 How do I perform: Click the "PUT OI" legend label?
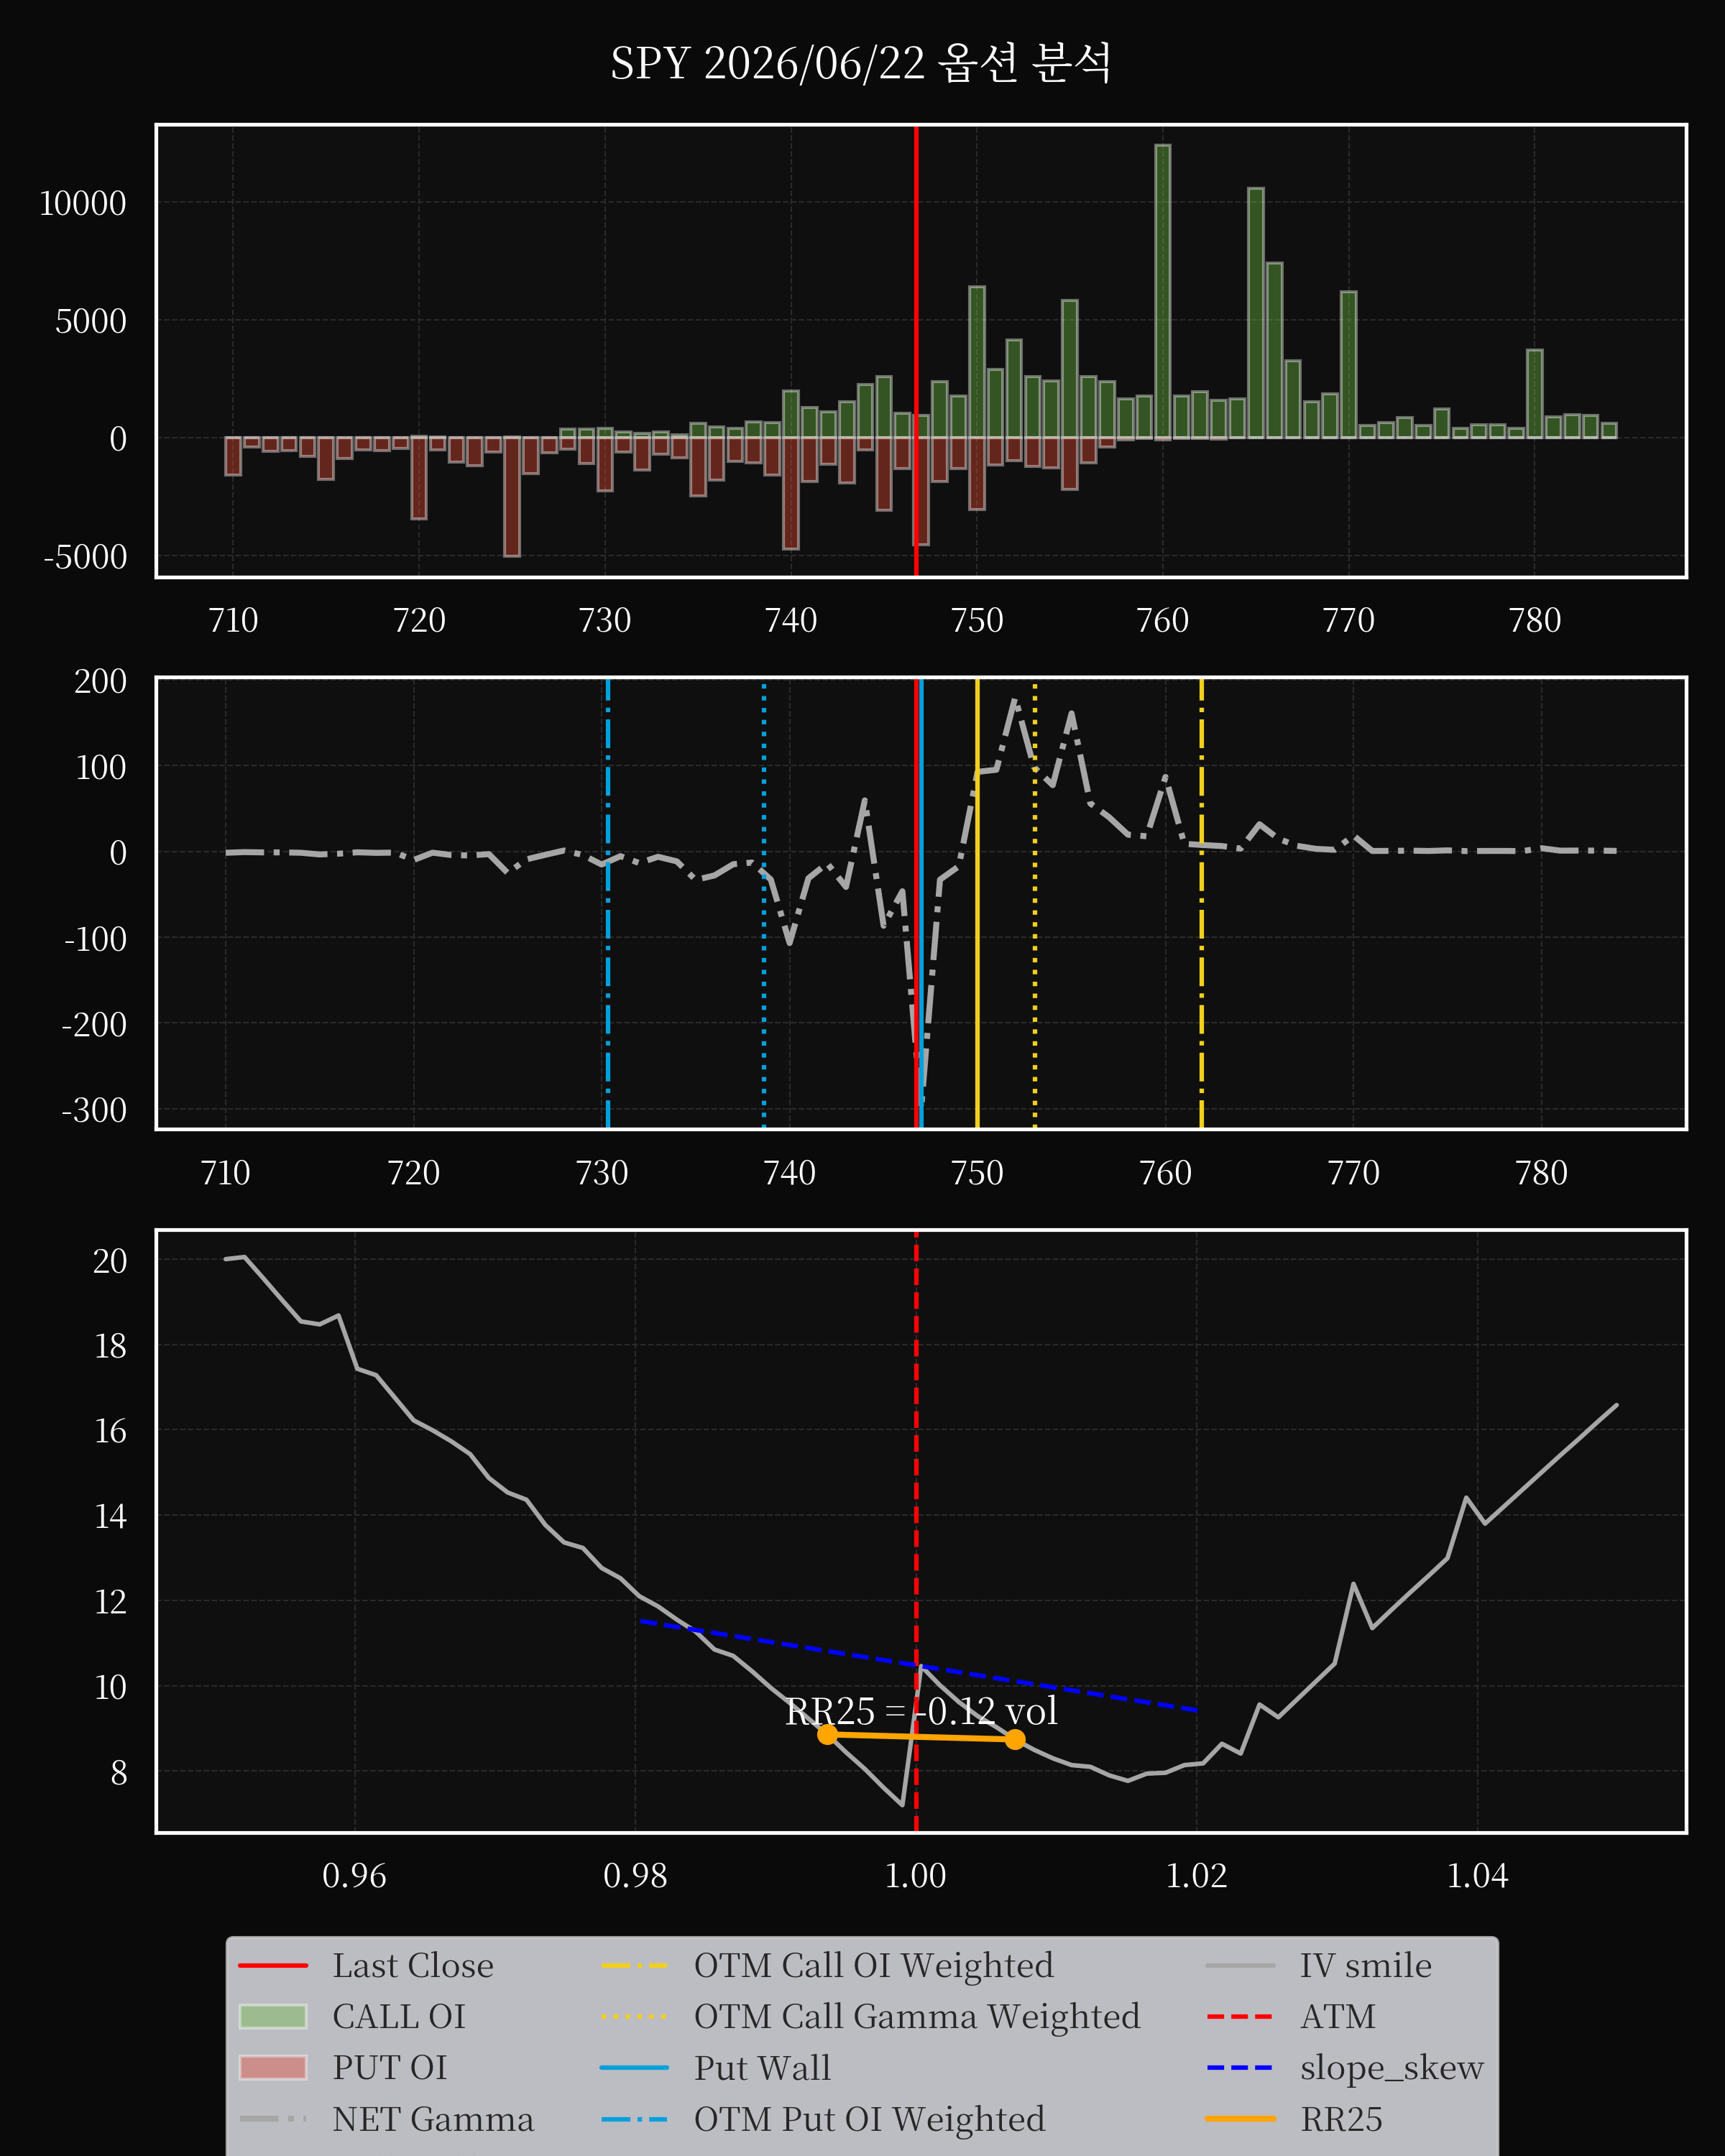(x=390, y=2068)
